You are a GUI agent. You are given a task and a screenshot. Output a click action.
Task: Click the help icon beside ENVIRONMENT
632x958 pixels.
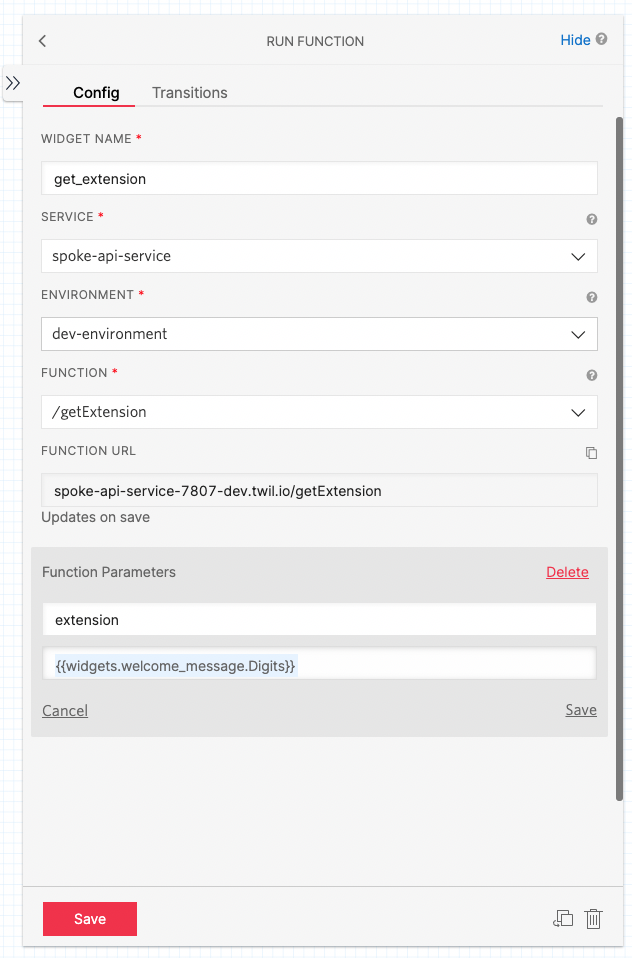tap(591, 297)
